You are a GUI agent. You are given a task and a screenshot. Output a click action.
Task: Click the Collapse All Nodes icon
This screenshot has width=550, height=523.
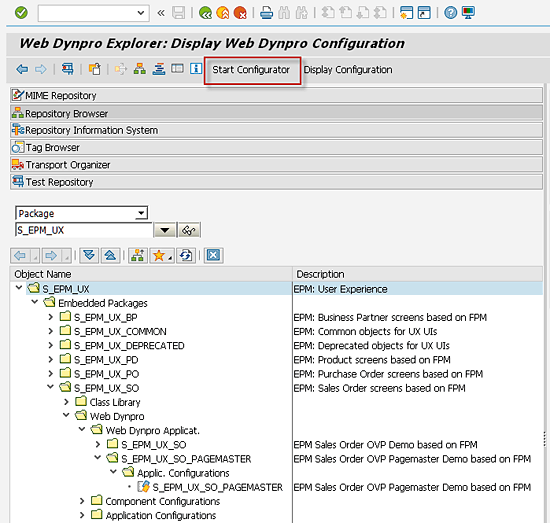(x=110, y=255)
